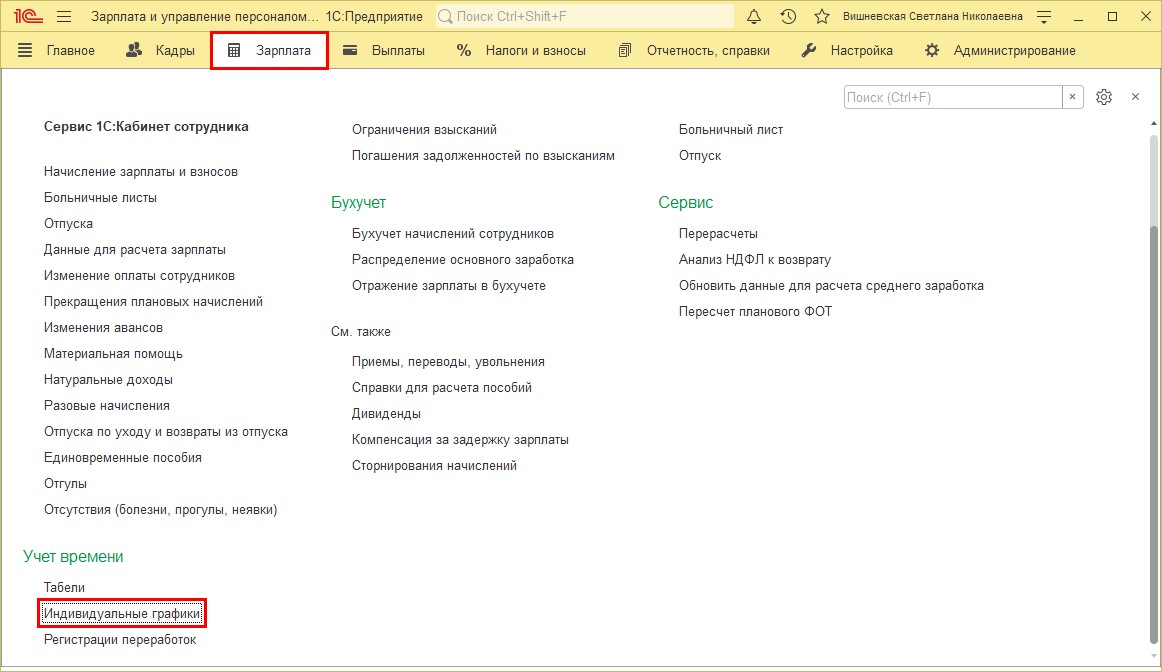Open Распределение основного заработка
1162x672 pixels.
463,260
